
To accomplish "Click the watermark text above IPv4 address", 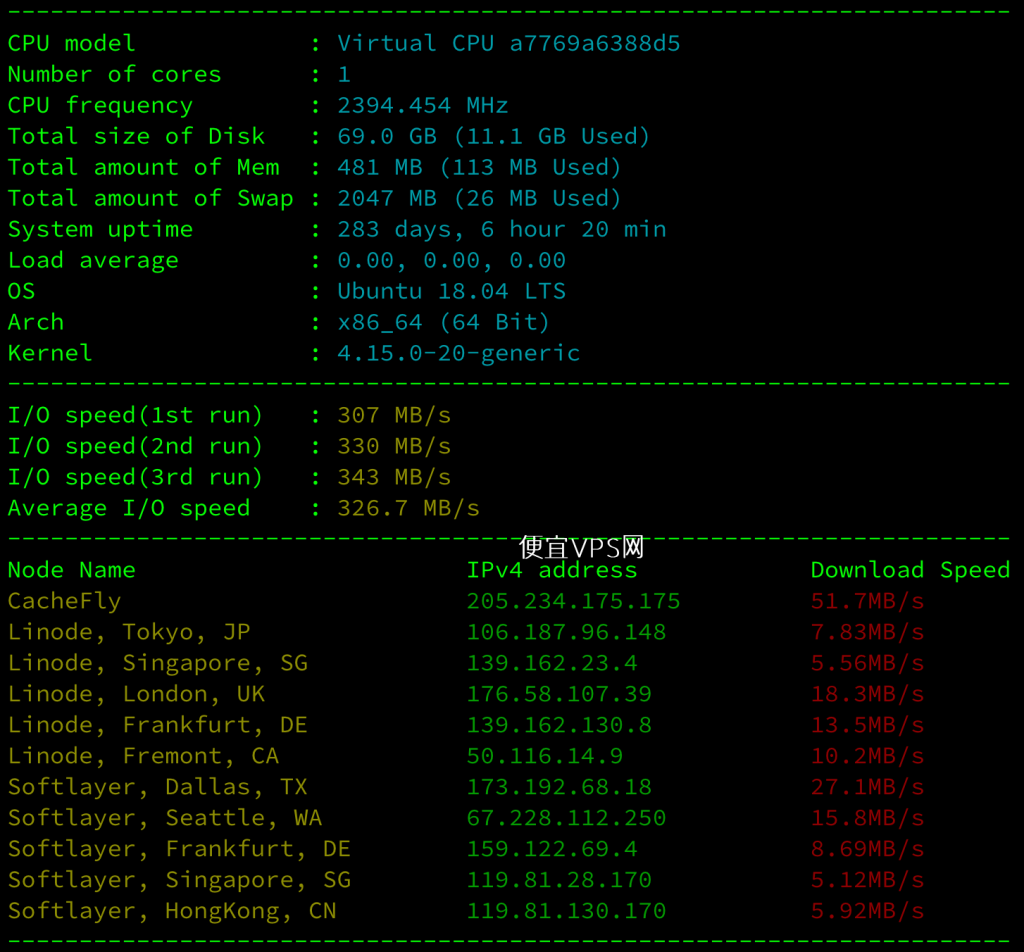I will (582, 547).
